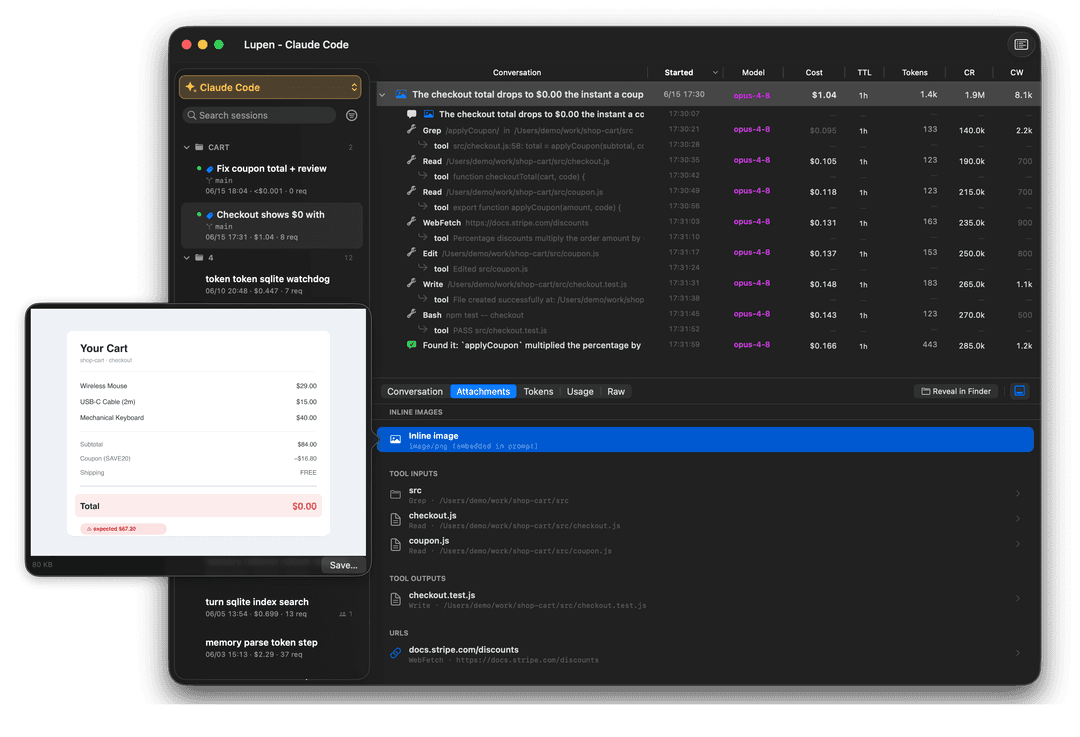
Task: Click the image icon of the top conversation row
Action: pos(401,94)
